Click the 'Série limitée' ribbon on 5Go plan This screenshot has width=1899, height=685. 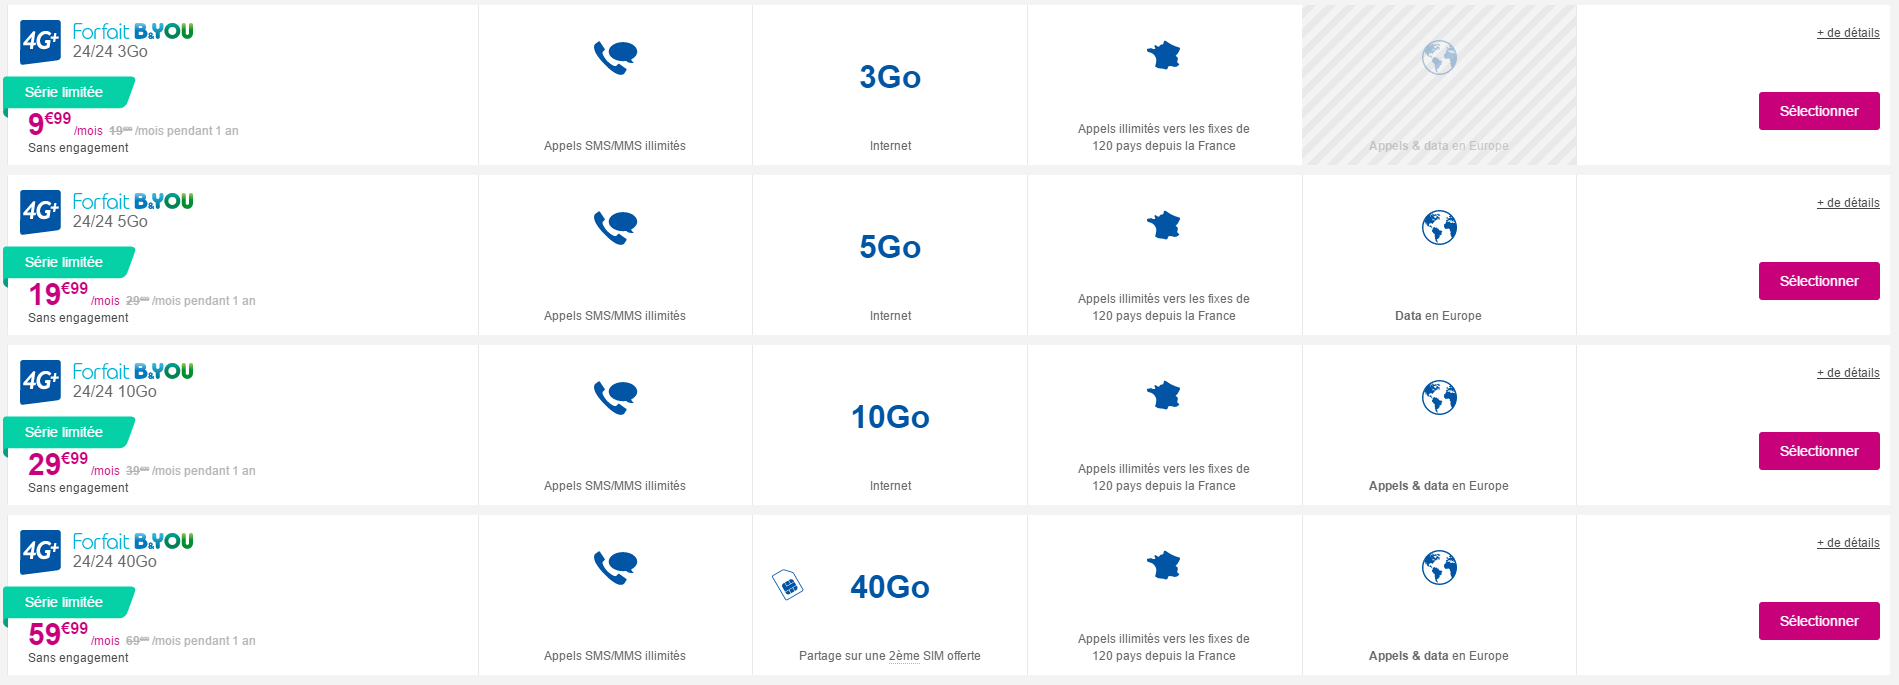click(66, 262)
